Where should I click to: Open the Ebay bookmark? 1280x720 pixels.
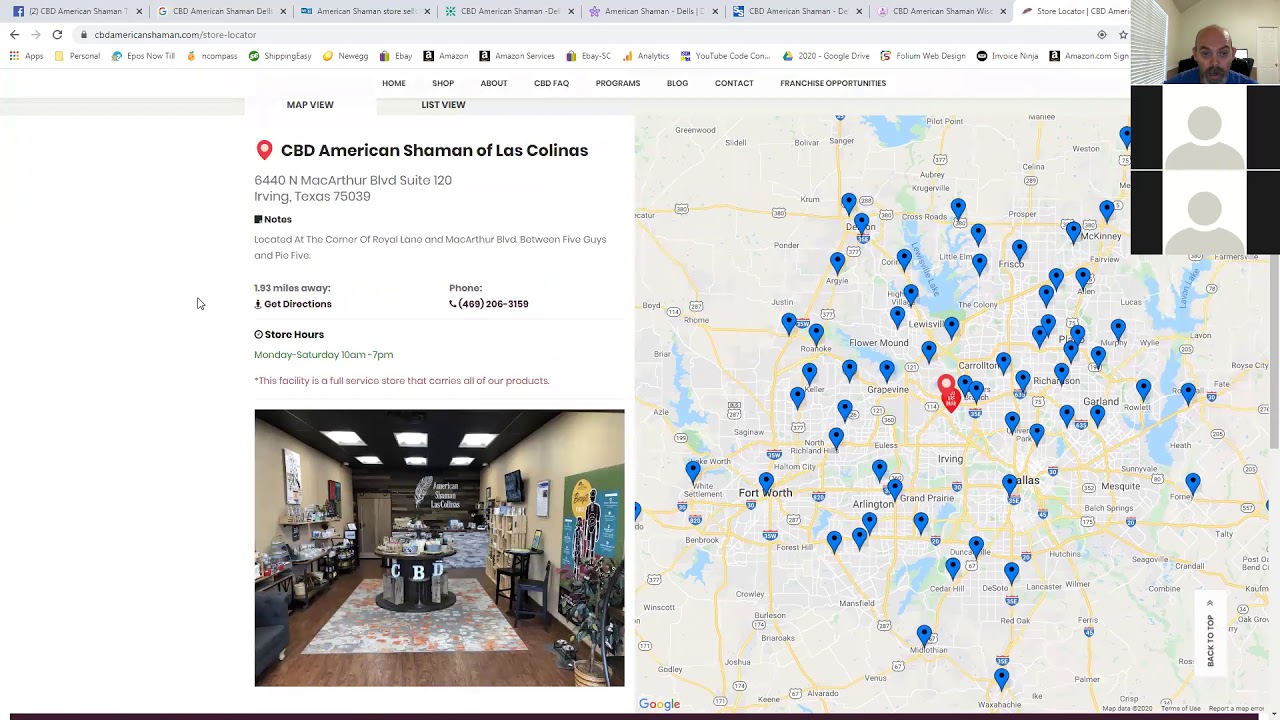coord(396,56)
